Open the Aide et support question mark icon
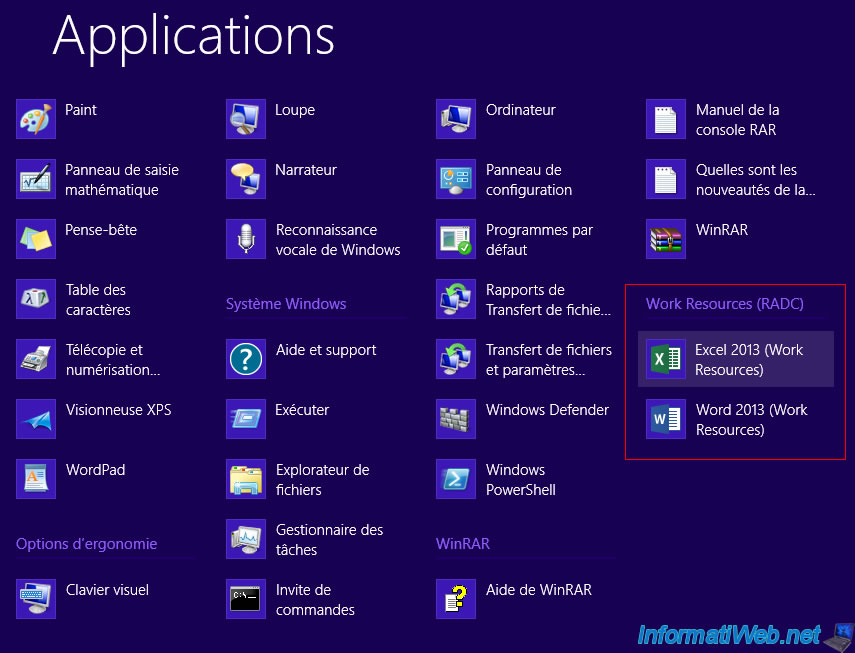Viewport: 855px width, 653px height. click(x=246, y=359)
